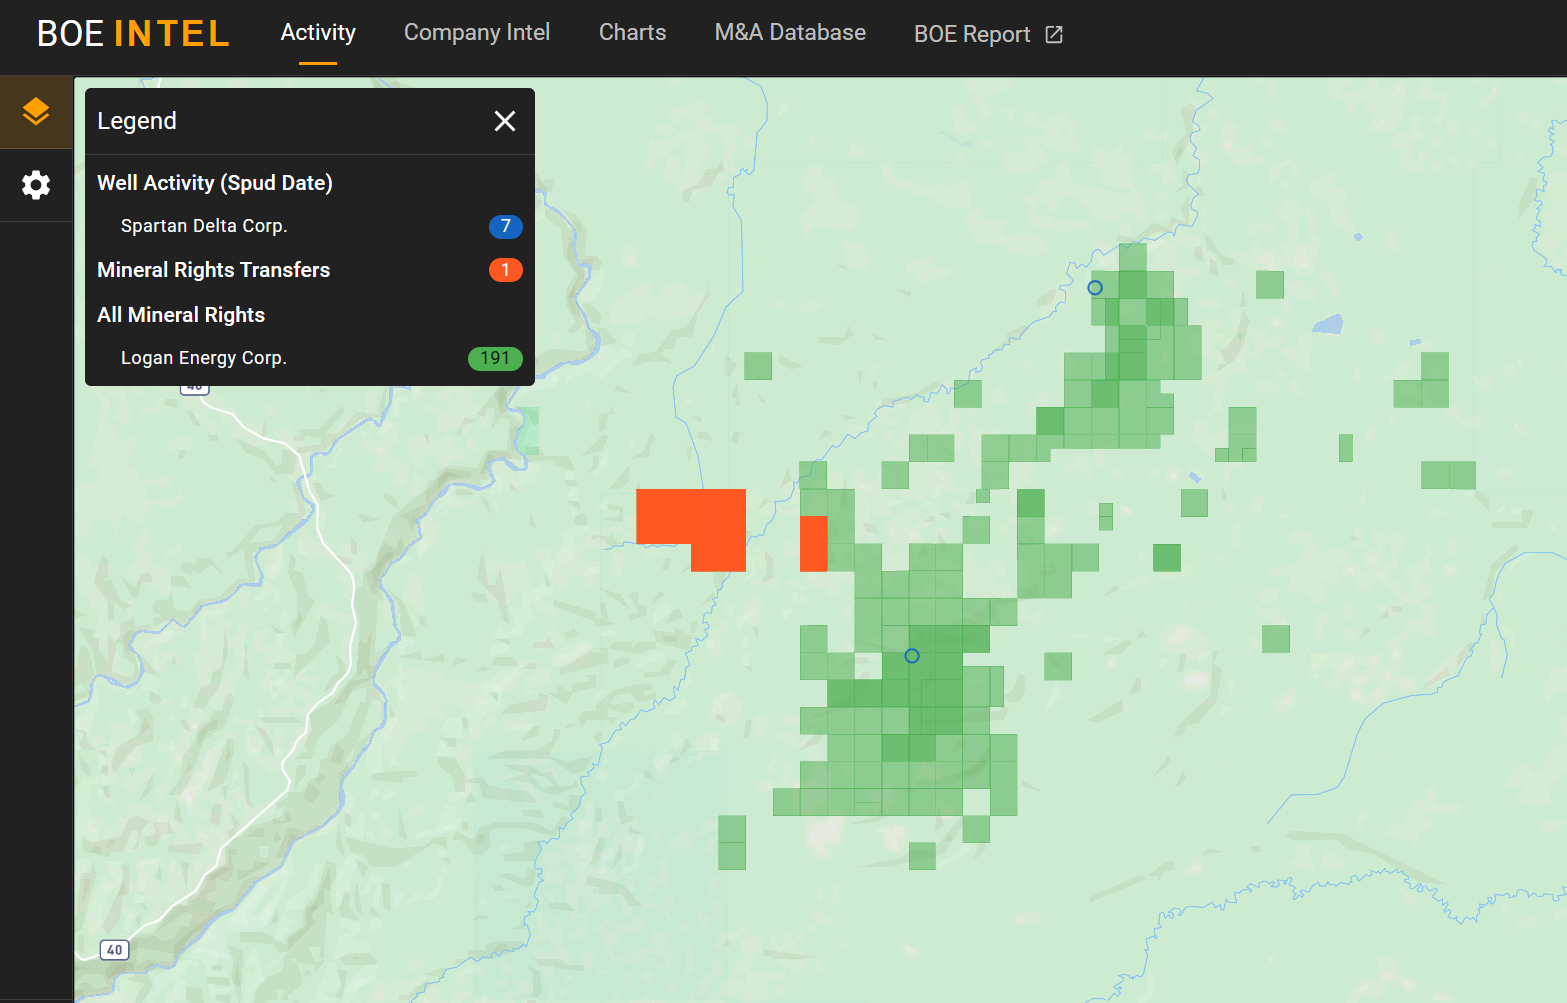Select the well marker circle in the northern cluster
This screenshot has height=1003, width=1567.
pos(1095,288)
